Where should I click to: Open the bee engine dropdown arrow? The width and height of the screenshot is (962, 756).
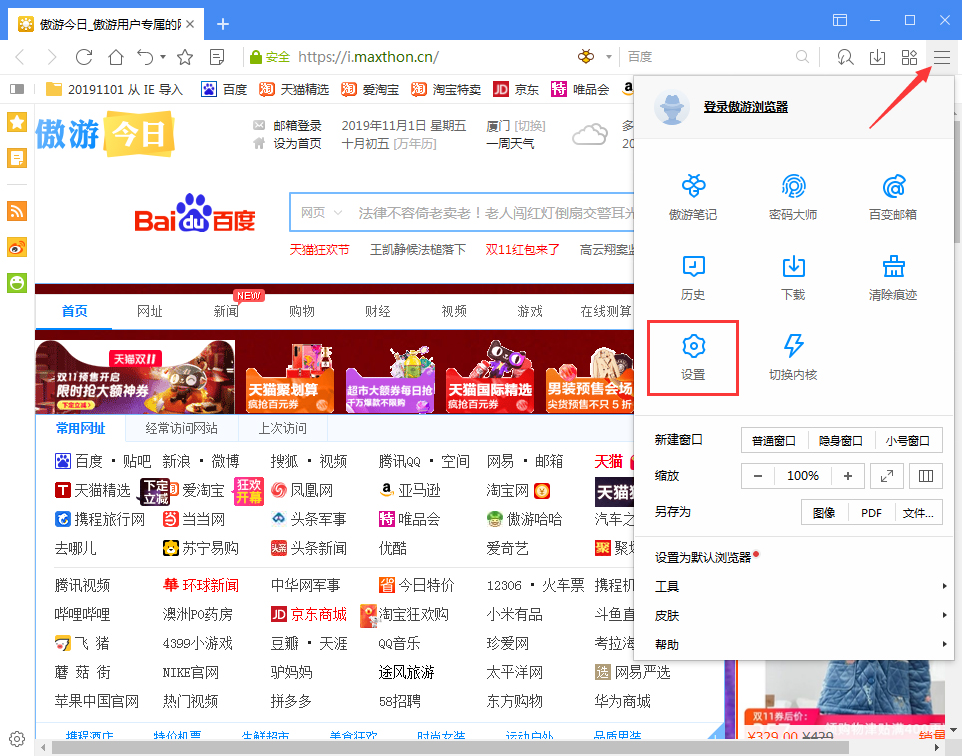pos(607,57)
